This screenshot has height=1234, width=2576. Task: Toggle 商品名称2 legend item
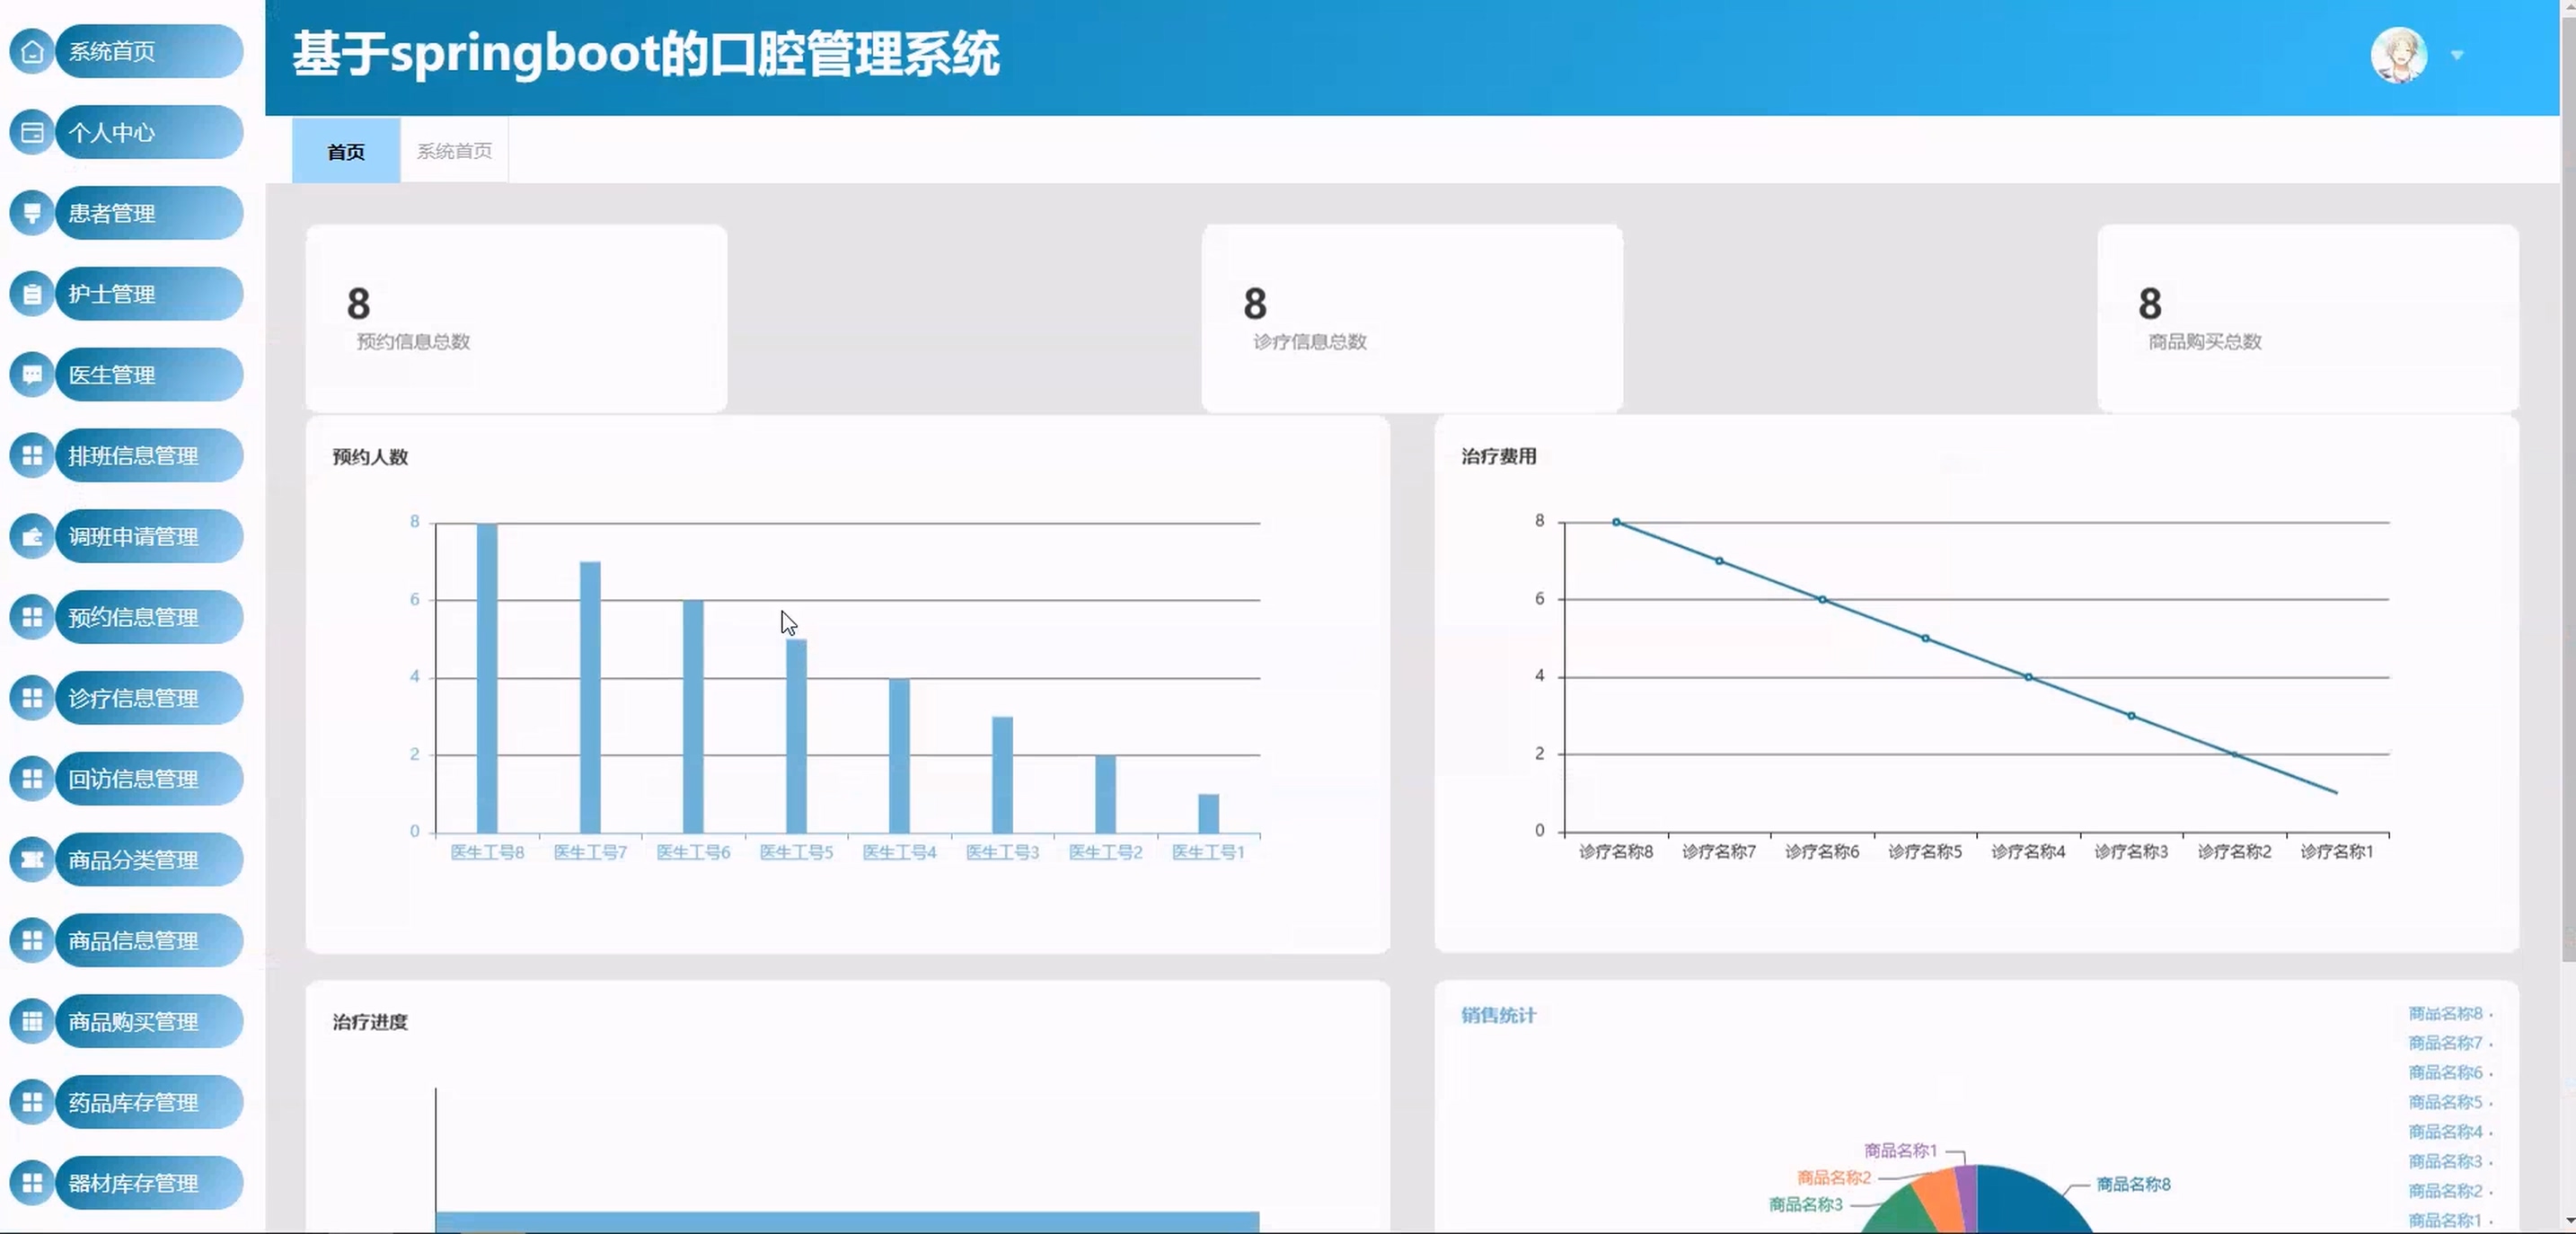(2446, 1191)
